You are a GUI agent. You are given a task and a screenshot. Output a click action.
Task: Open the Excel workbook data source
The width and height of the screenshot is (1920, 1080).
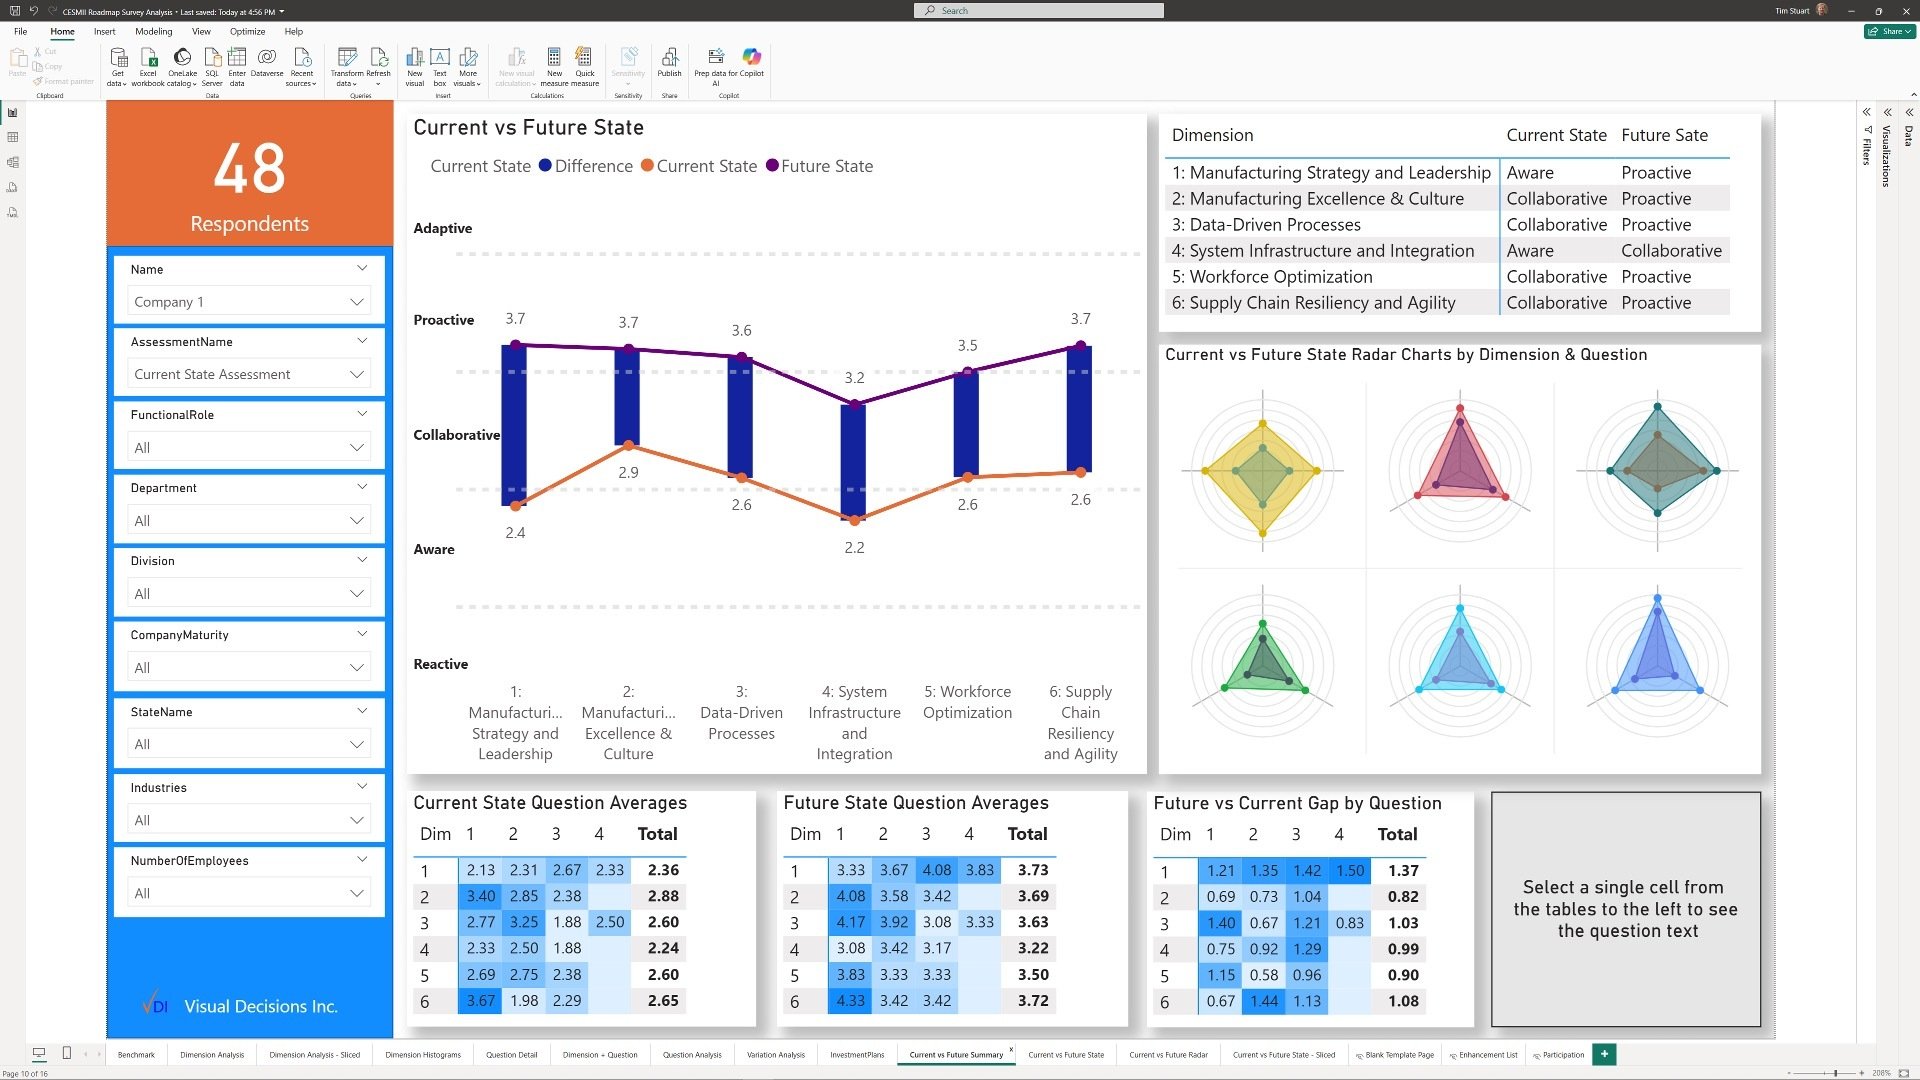click(x=148, y=58)
